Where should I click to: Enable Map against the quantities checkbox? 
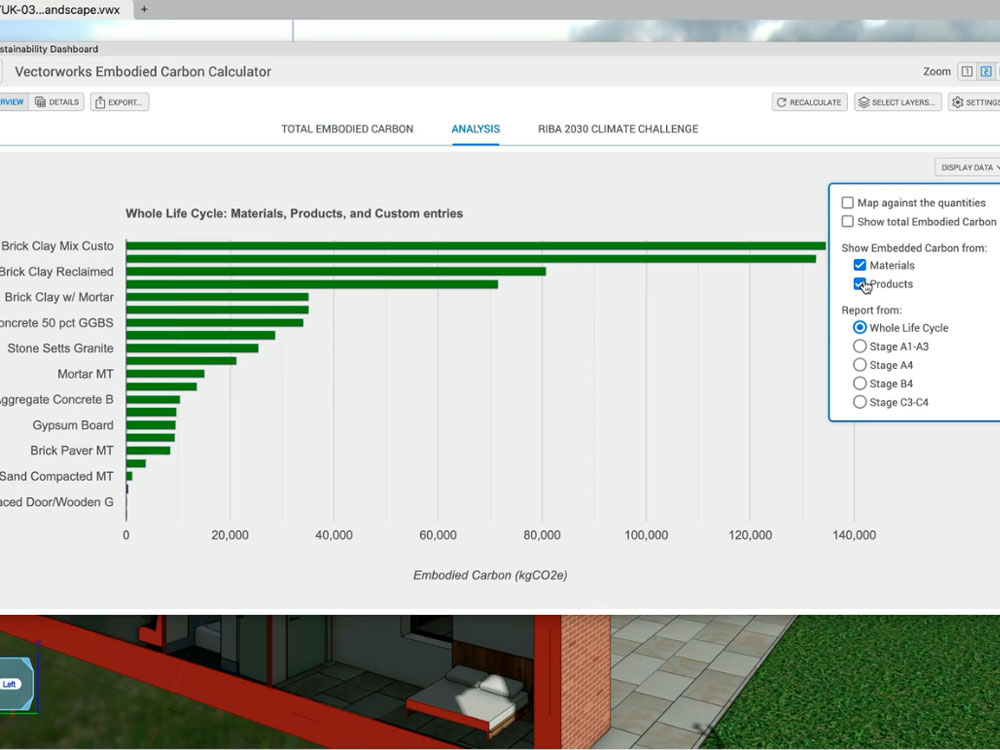848,203
